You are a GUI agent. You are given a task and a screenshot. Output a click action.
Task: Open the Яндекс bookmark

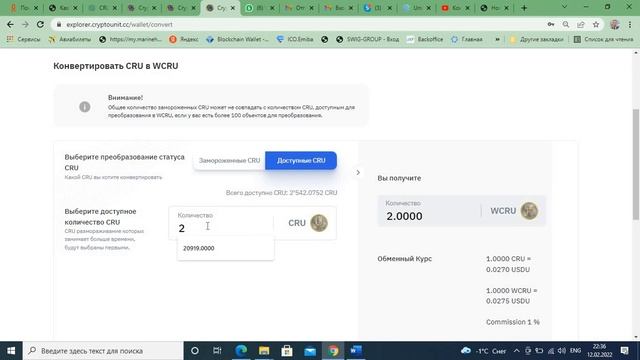click(x=184, y=40)
